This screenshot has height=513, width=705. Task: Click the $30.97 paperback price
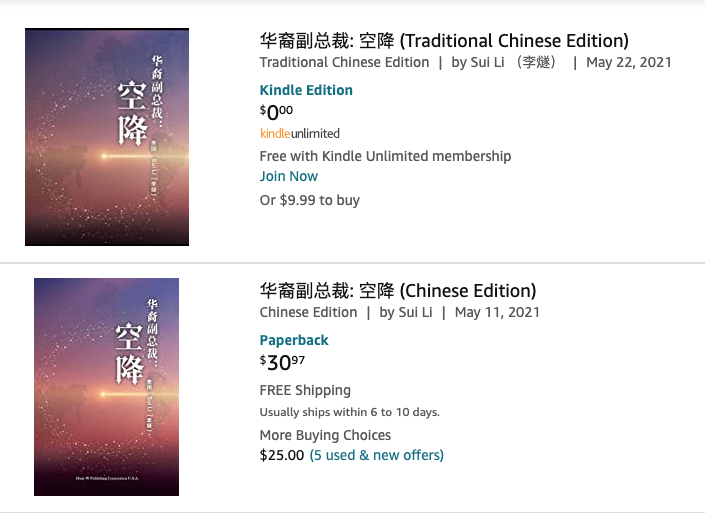point(282,362)
